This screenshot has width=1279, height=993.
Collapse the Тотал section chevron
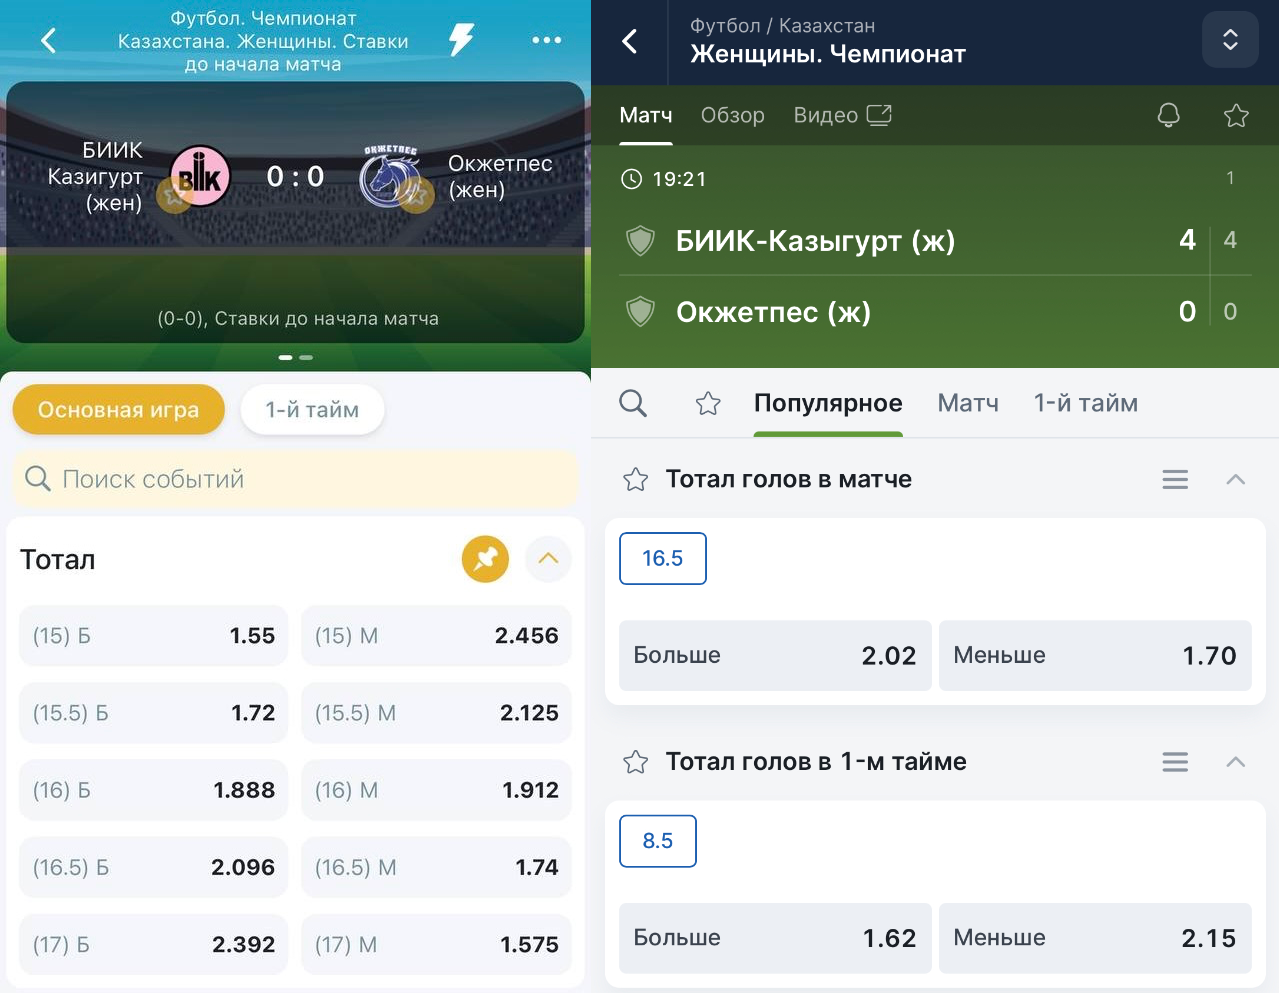coord(548,559)
